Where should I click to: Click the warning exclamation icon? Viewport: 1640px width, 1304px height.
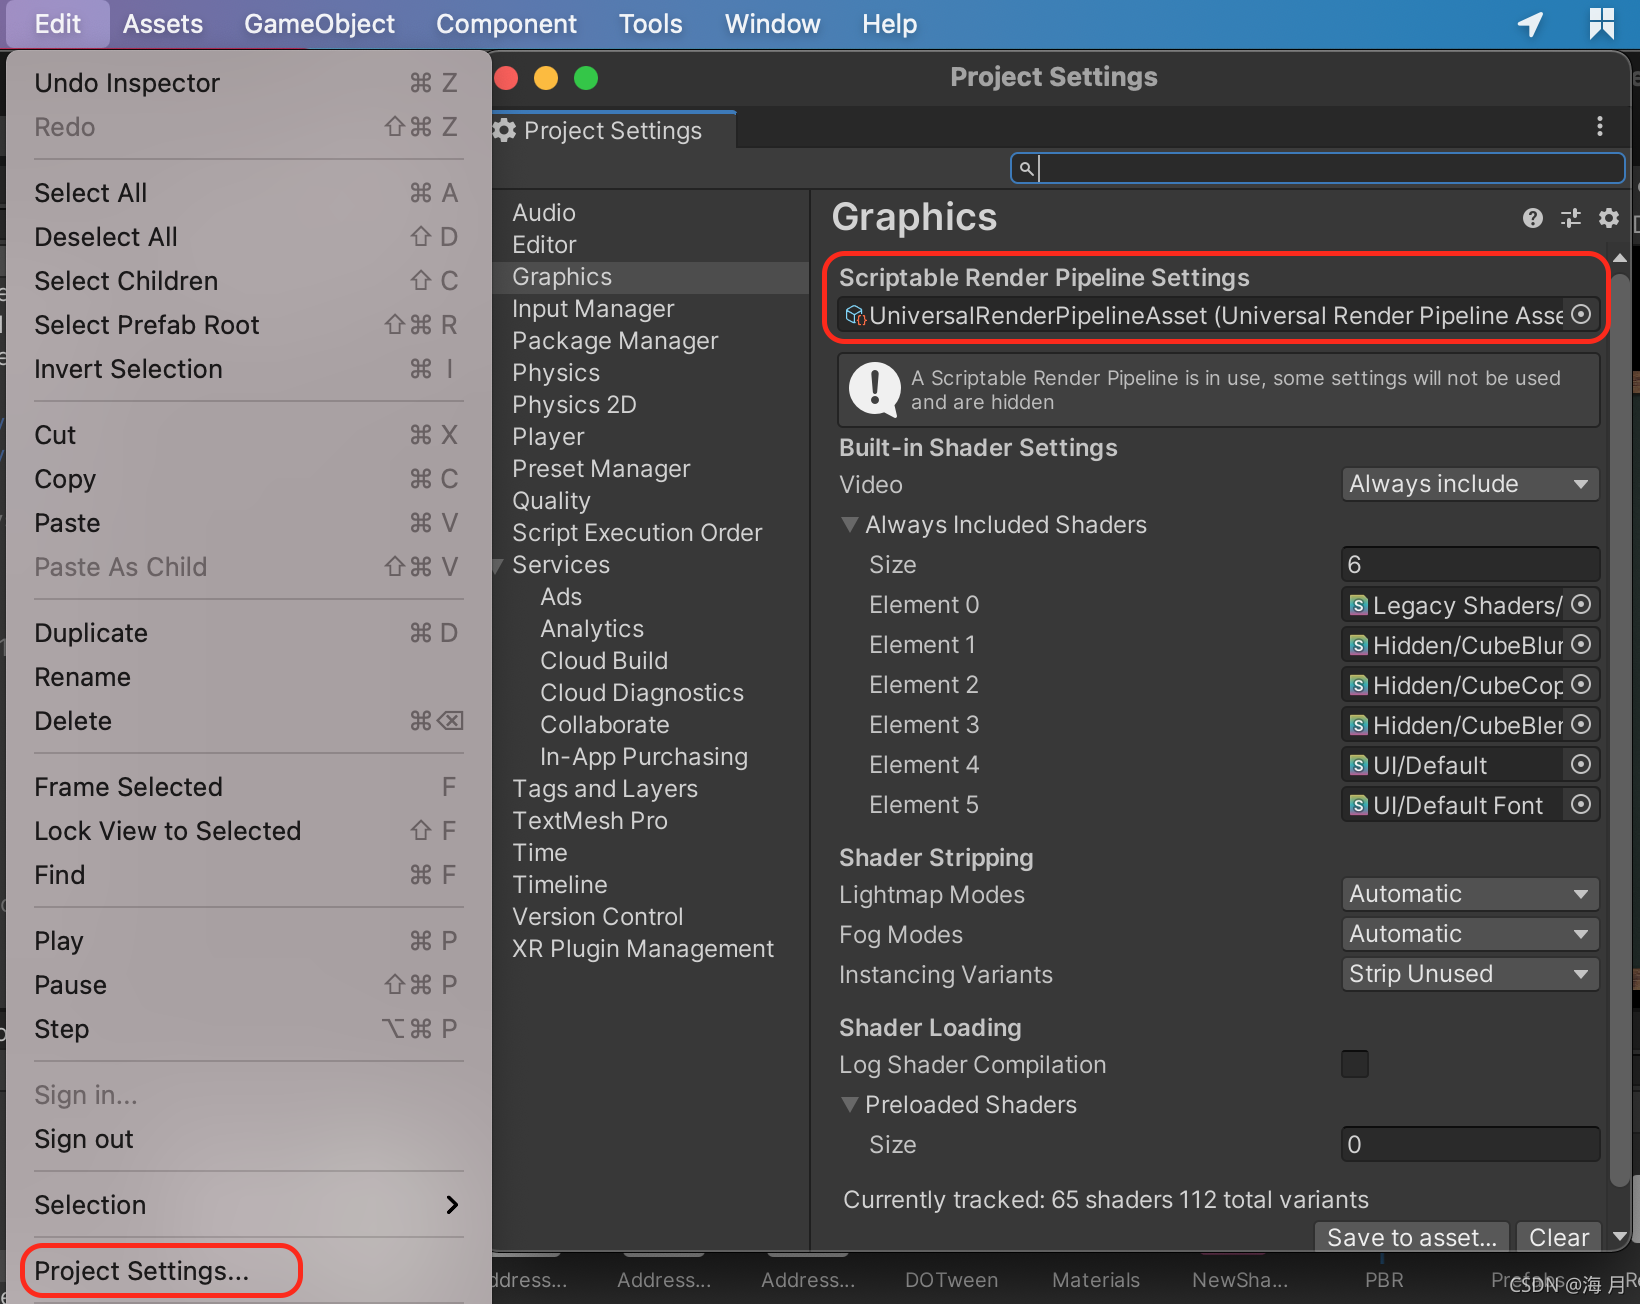coord(873,390)
